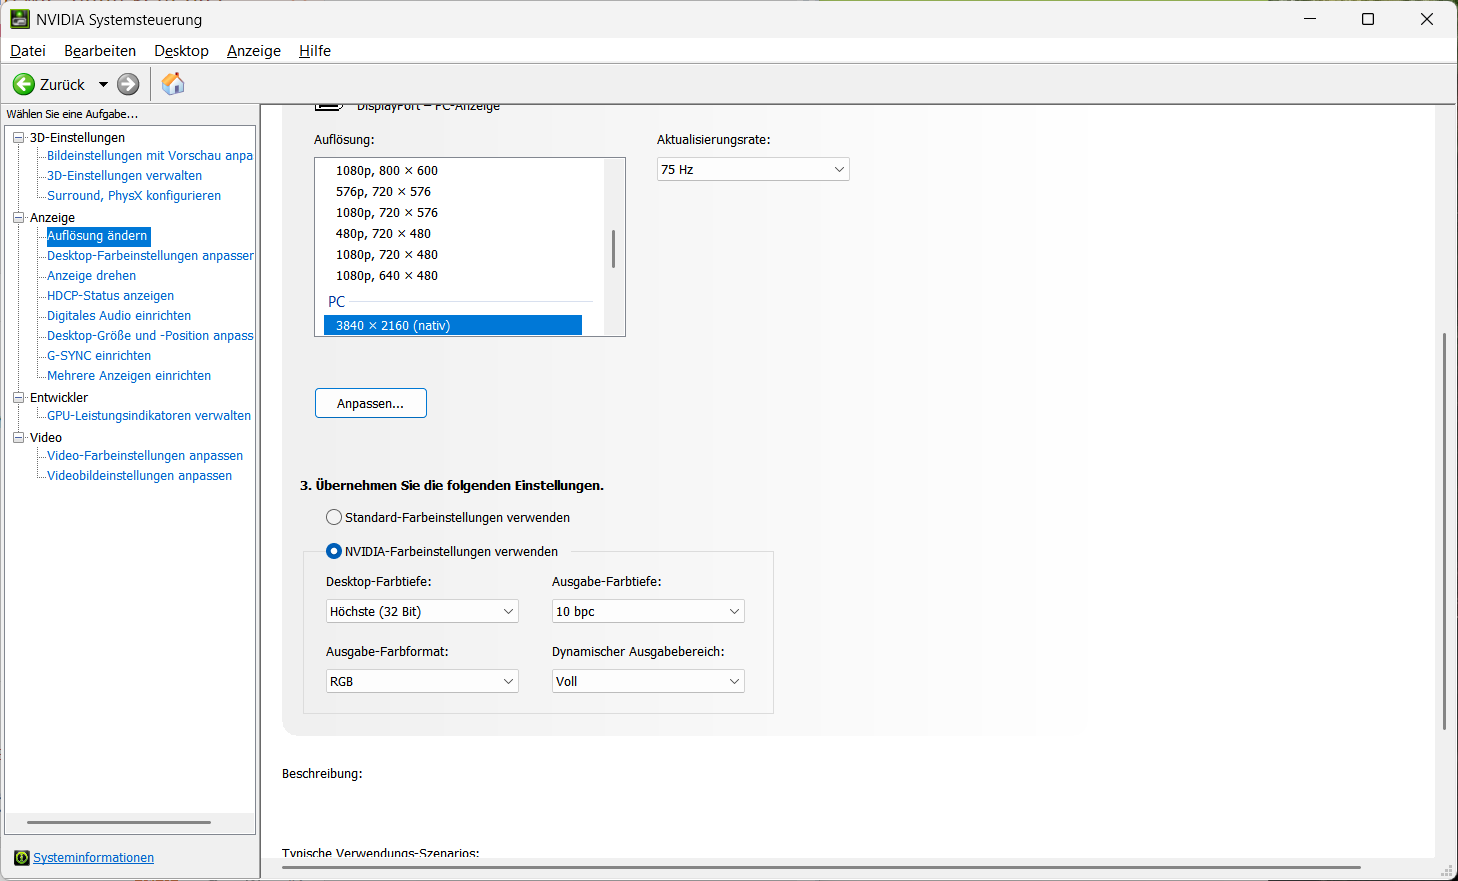Image resolution: width=1458 pixels, height=881 pixels.
Task: Open Desktop-Größe und -Position anpassen
Action: (x=150, y=336)
